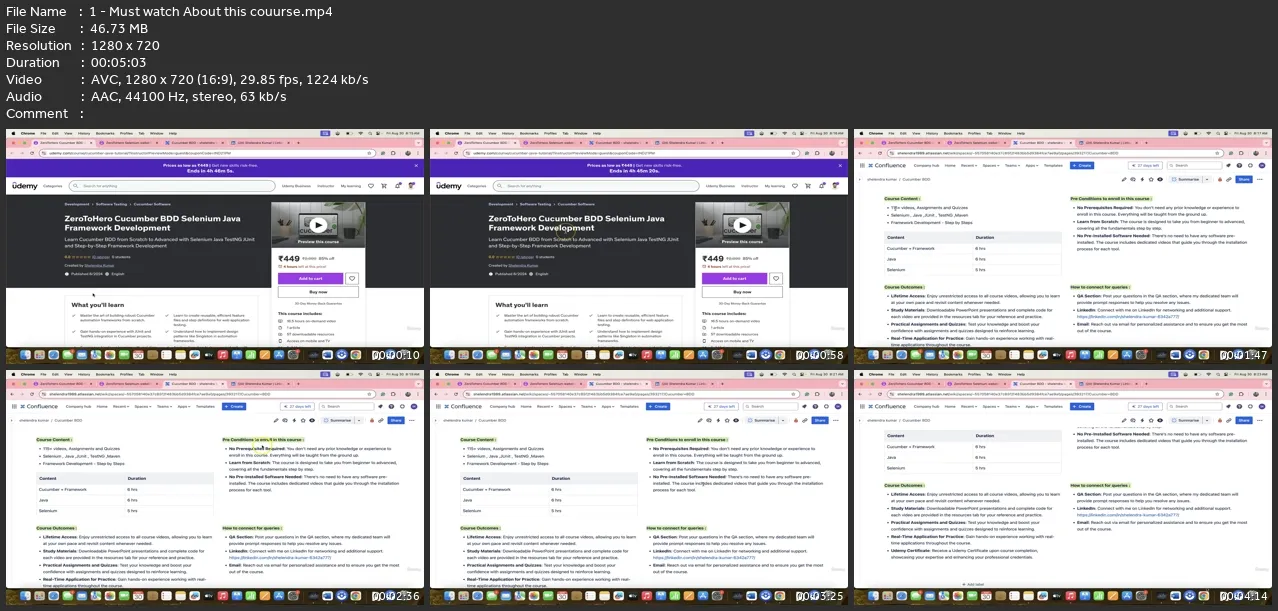This screenshot has width=1278, height=611.
Task: Click Udemy Certificate text in 0:04:14 frame
Action: (x=910, y=550)
